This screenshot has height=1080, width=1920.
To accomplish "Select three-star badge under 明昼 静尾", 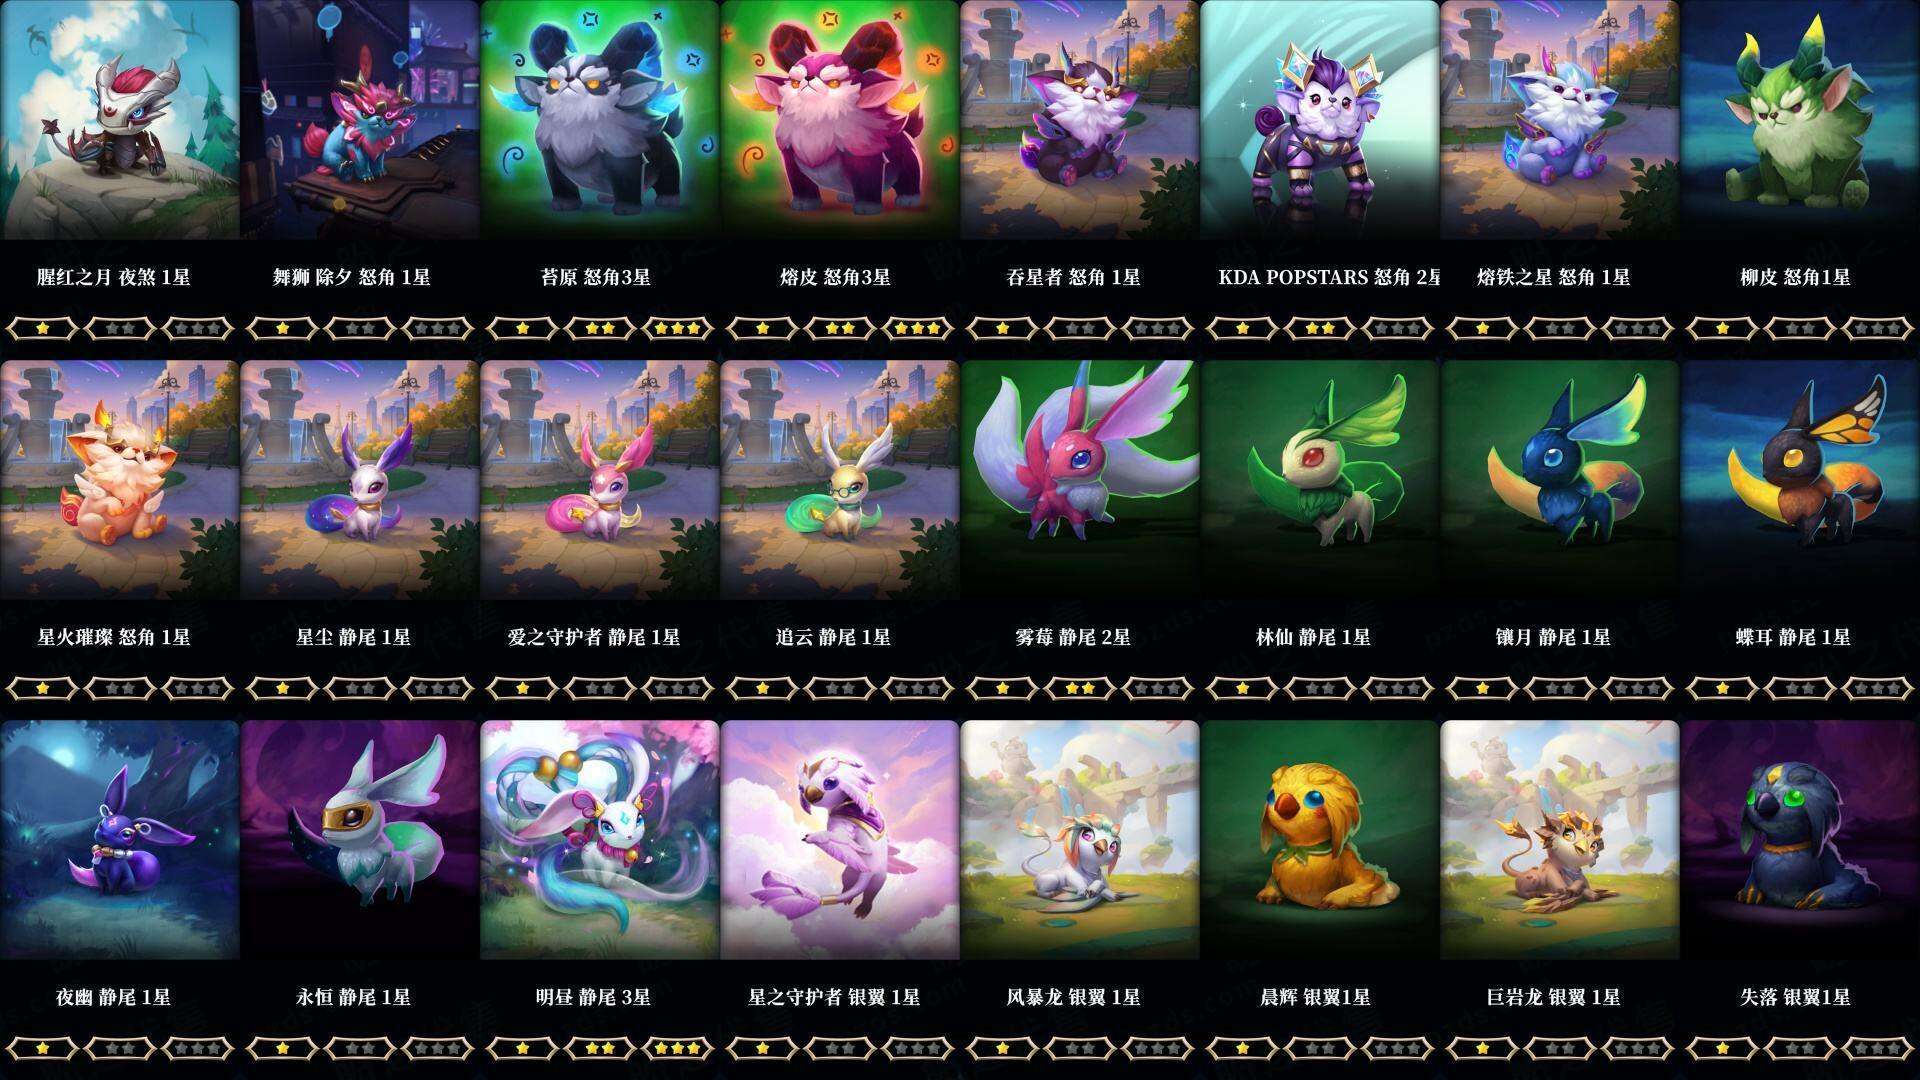I will tap(678, 1047).
